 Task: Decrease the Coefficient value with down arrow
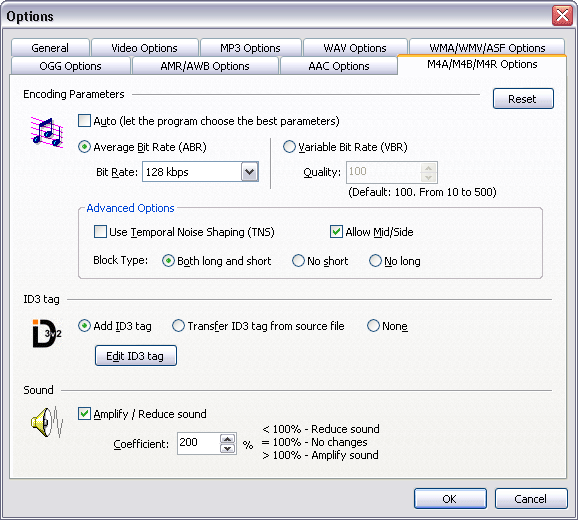click(227, 448)
